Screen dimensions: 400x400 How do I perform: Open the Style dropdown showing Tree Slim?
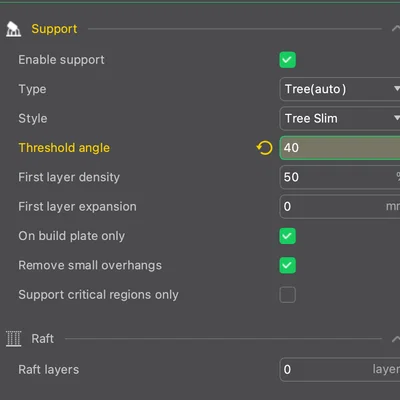click(x=340, y=118)
